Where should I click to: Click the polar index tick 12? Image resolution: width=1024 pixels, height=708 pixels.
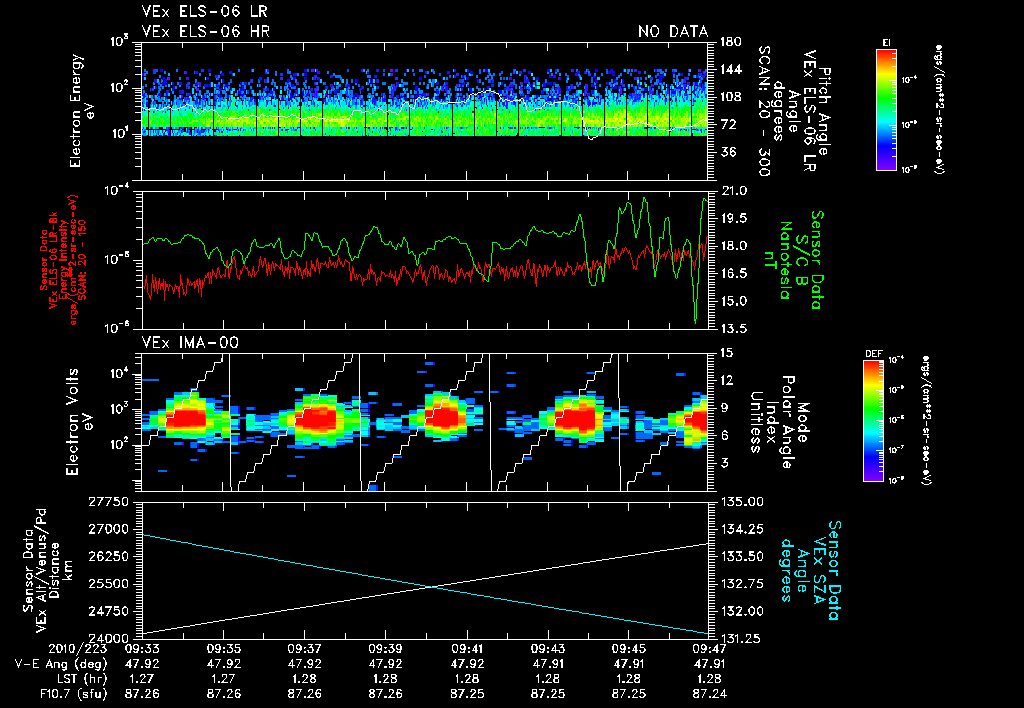727,380
